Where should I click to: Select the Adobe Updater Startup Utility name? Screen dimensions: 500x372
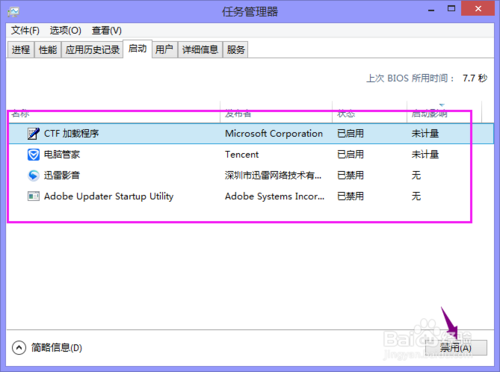click(109, 196)
